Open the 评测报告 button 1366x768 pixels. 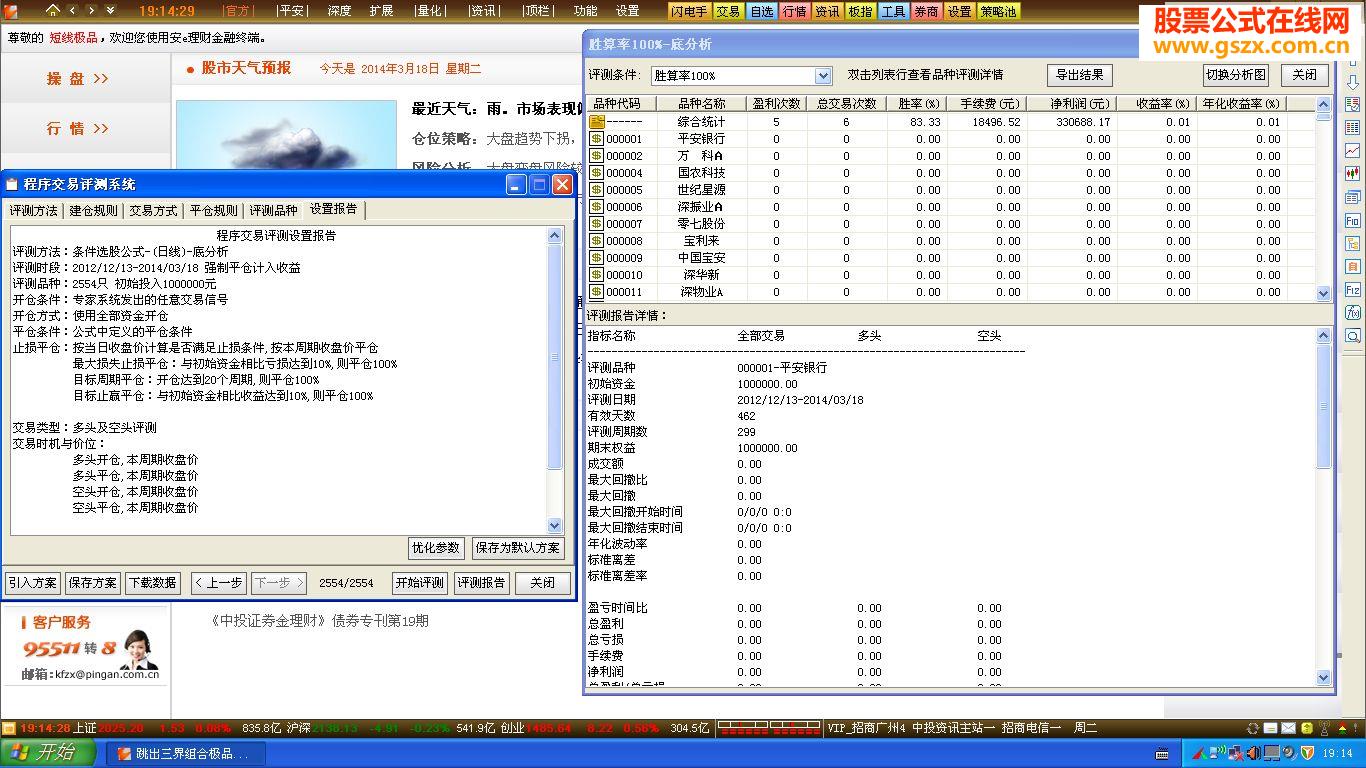[482, 583]
